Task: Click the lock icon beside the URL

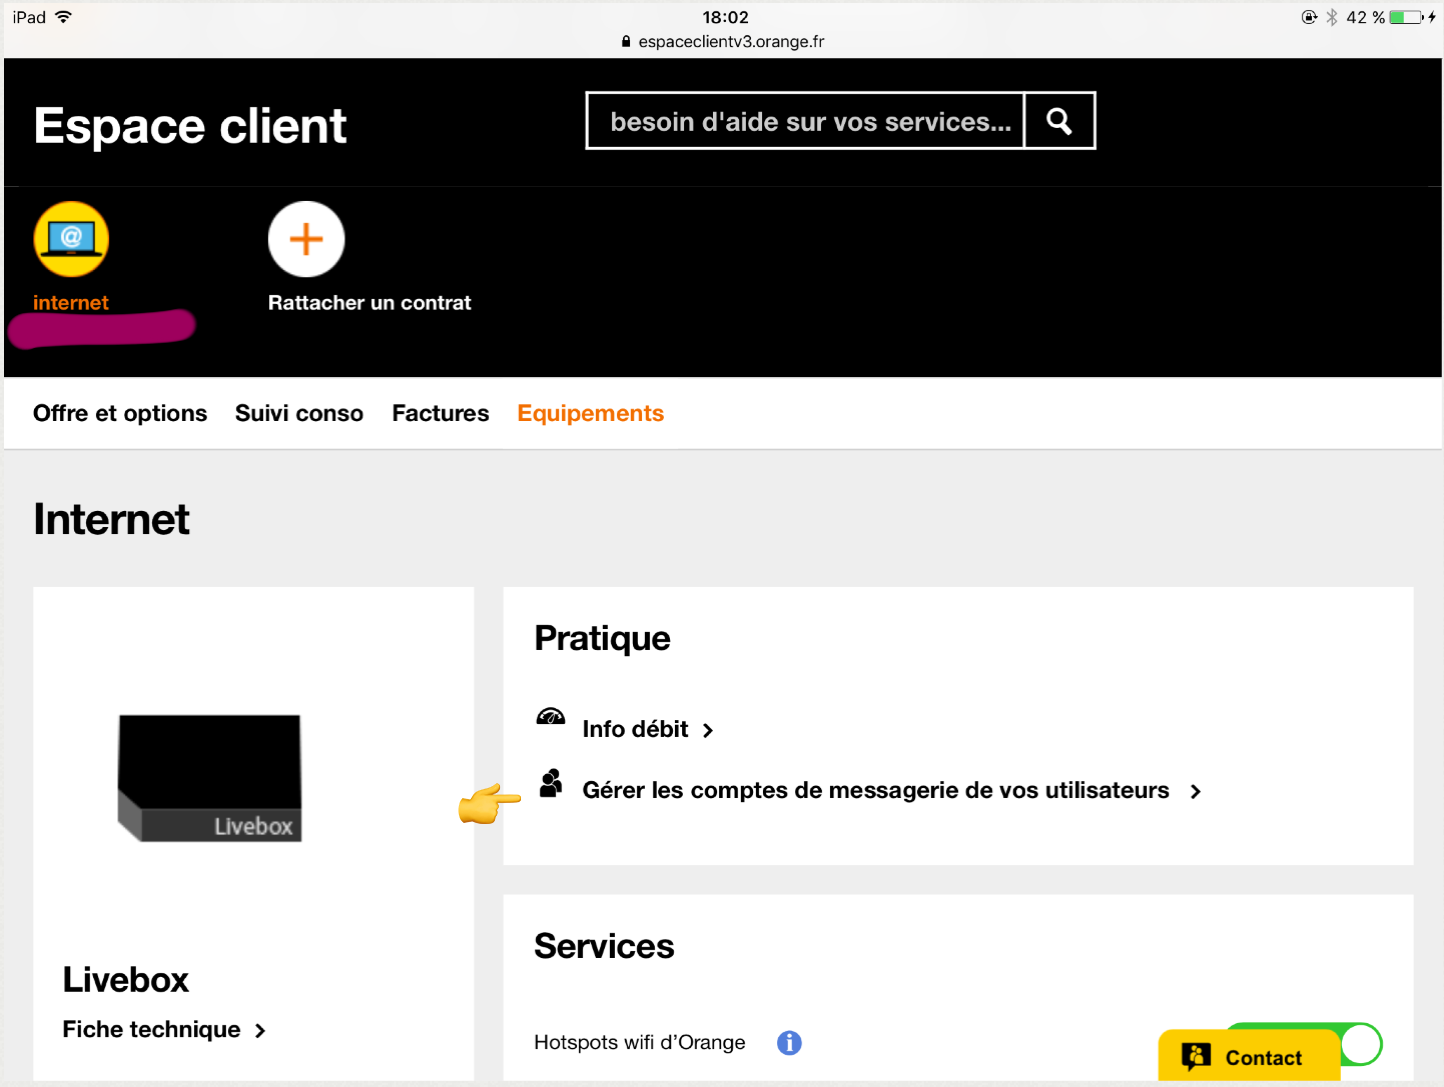Action: 626,41
